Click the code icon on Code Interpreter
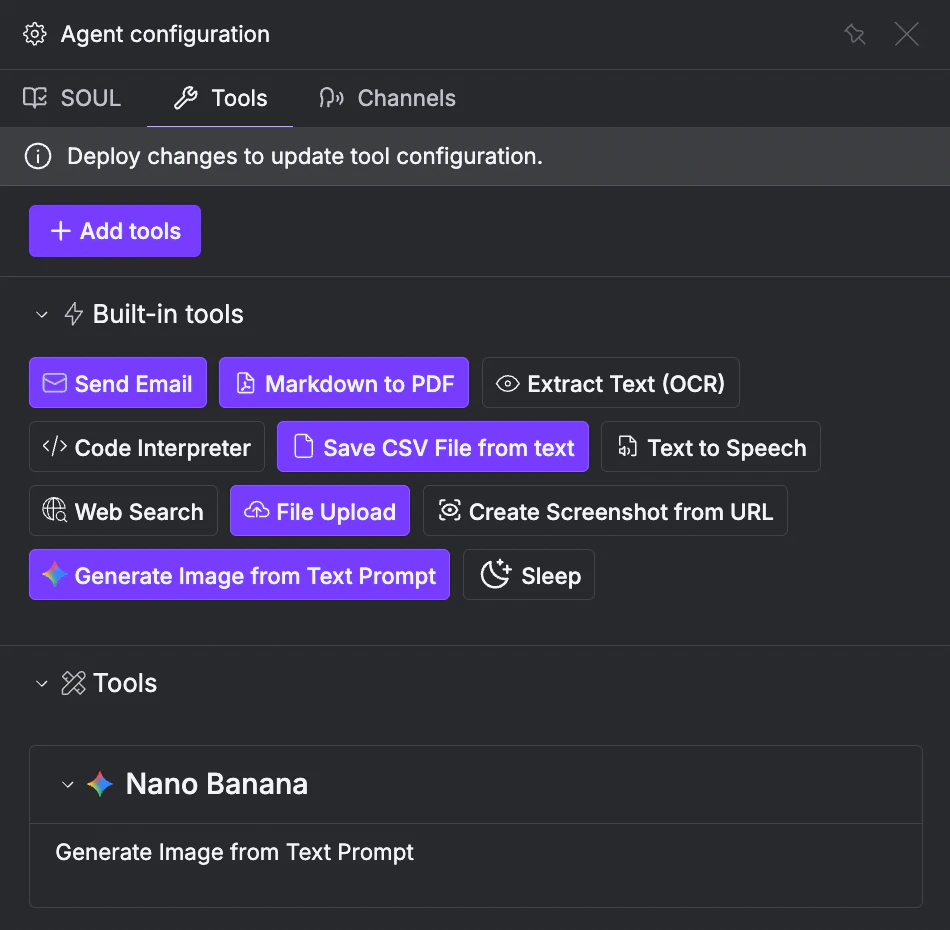The height and width of the screenshot is (930, 950). (x=55, y=447)
